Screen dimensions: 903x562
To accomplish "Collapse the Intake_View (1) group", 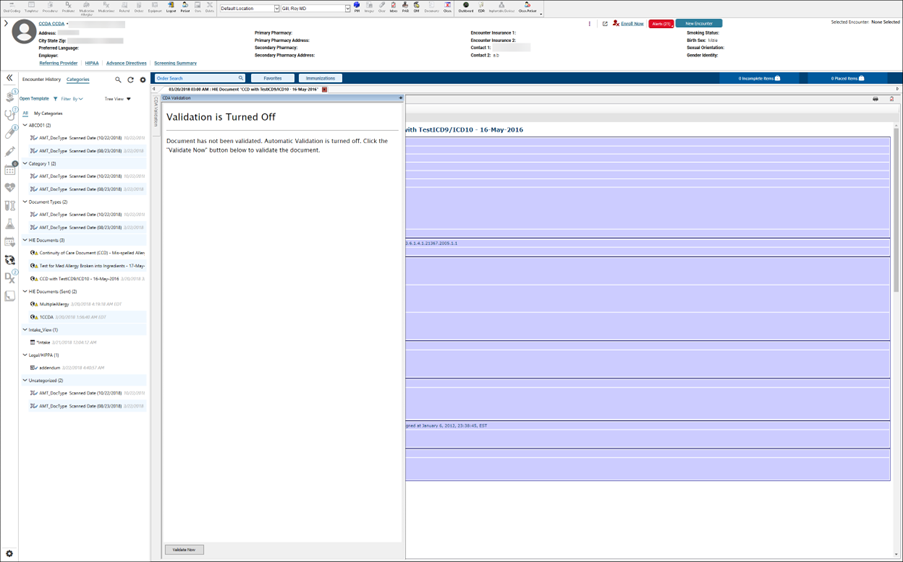I will point(25,330).
